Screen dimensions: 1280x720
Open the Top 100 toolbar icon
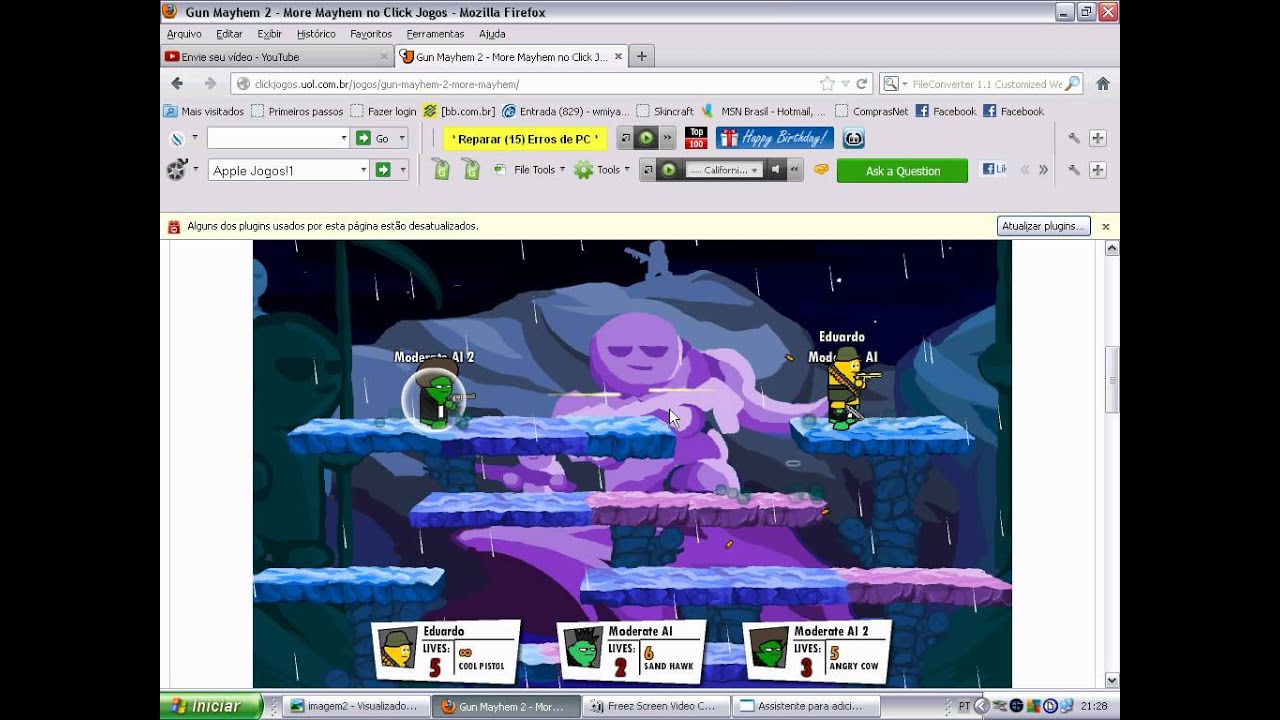696,139
